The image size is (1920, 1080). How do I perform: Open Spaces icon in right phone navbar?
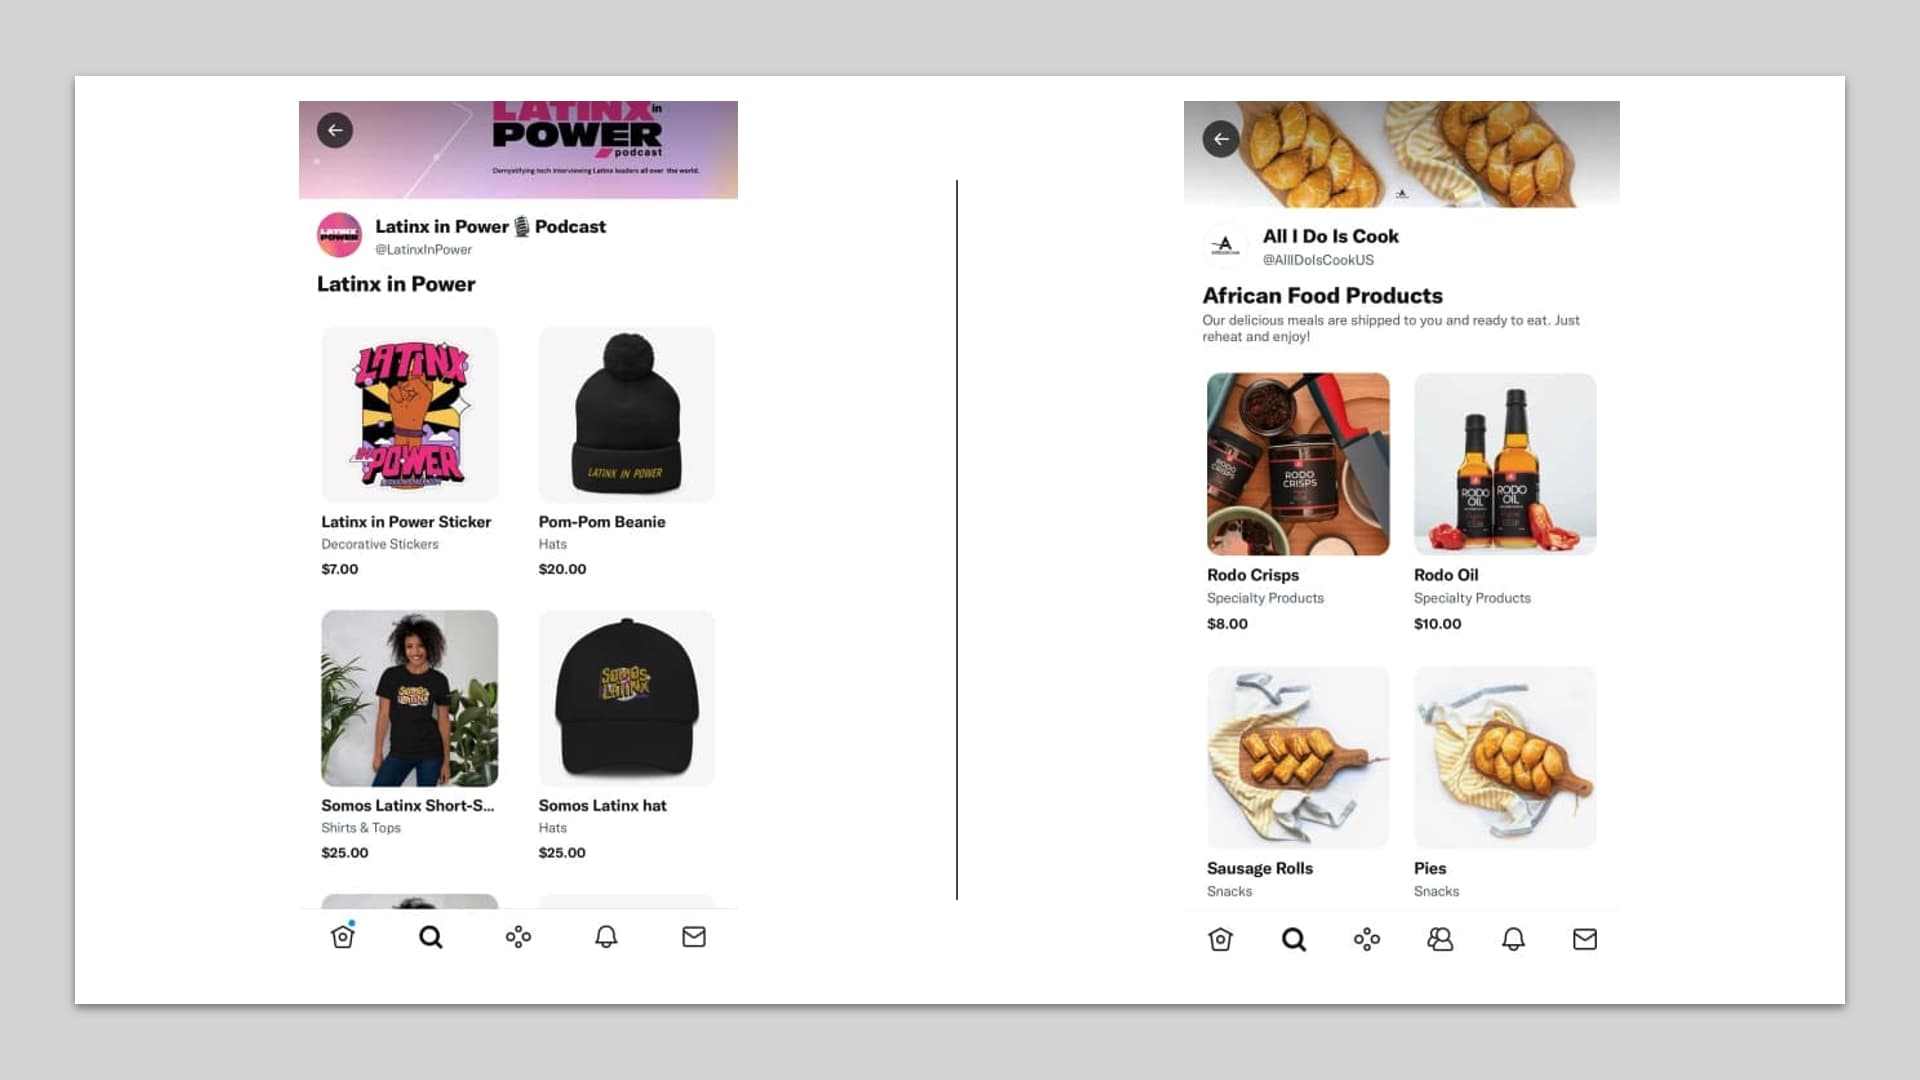1367,939
